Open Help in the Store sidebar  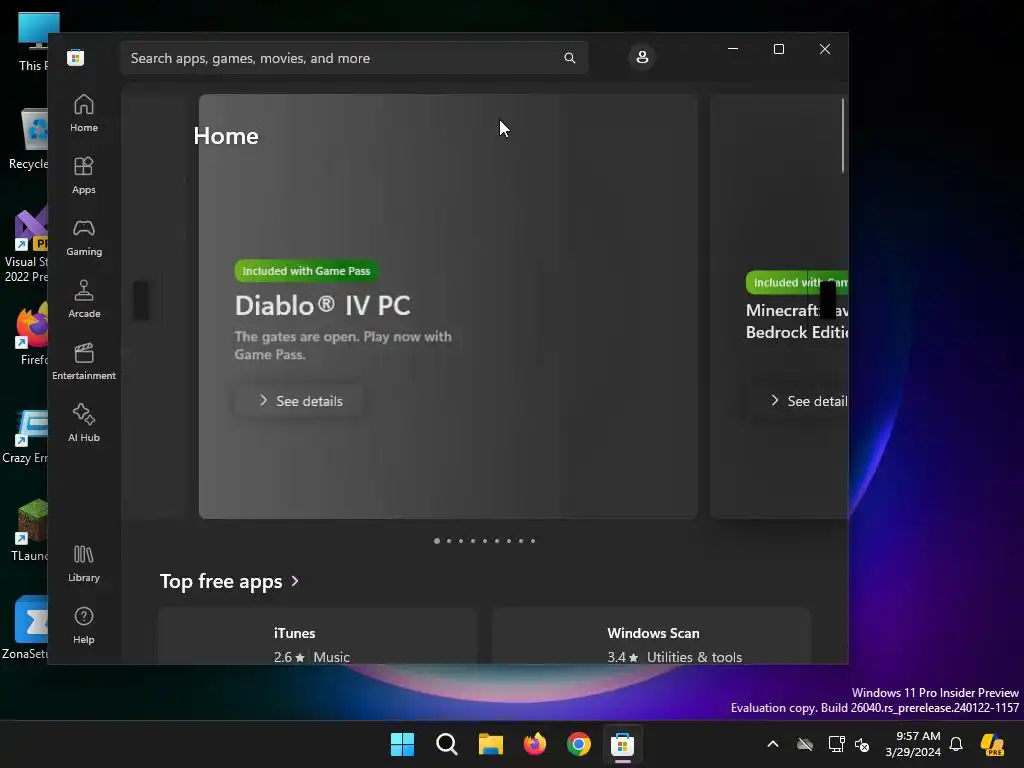pyautogui.click(x=84, y=626)
